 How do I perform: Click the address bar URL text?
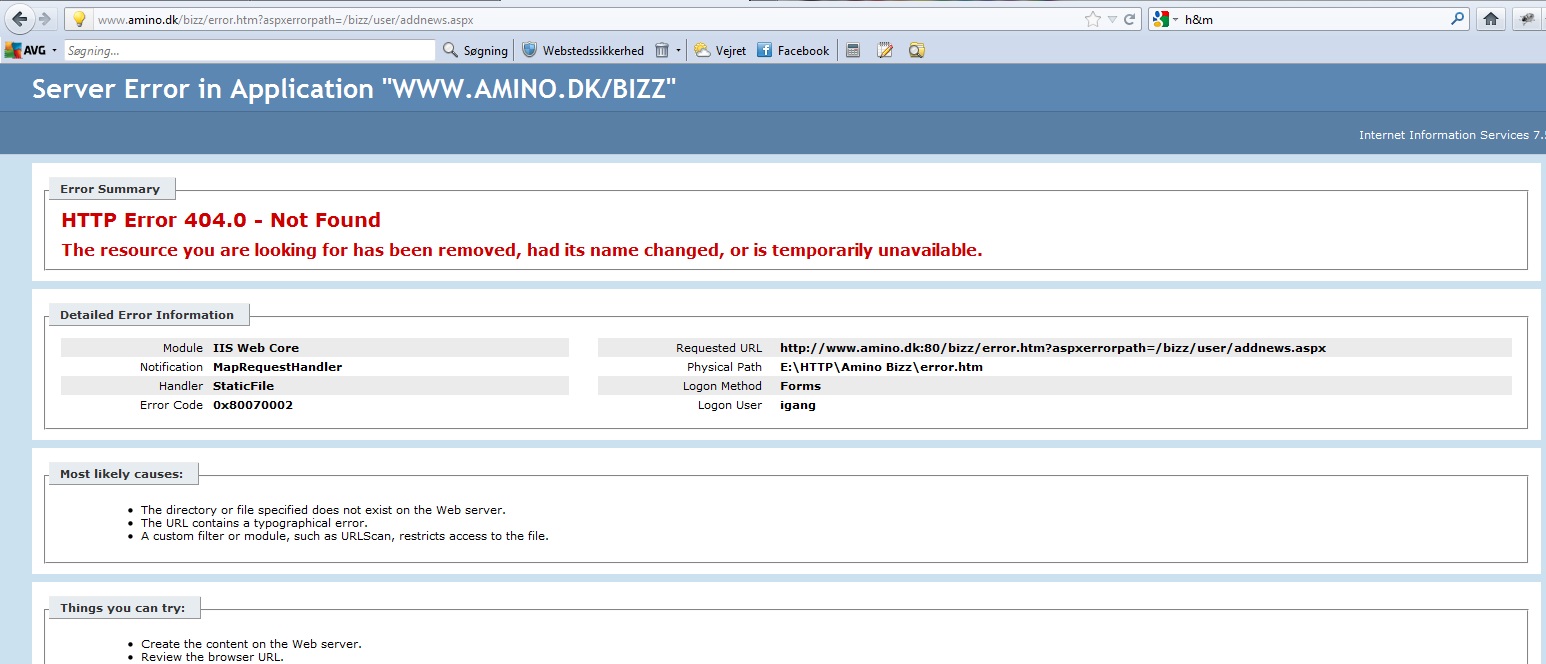[285, 20]
